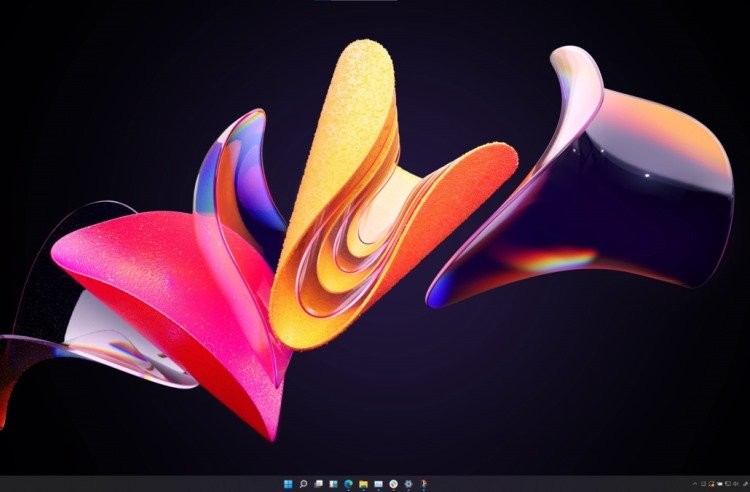This screenshot has width=750, height=492.
Task: Open the round multicolored app icon in the taskbar
Action: coord(394,484)
